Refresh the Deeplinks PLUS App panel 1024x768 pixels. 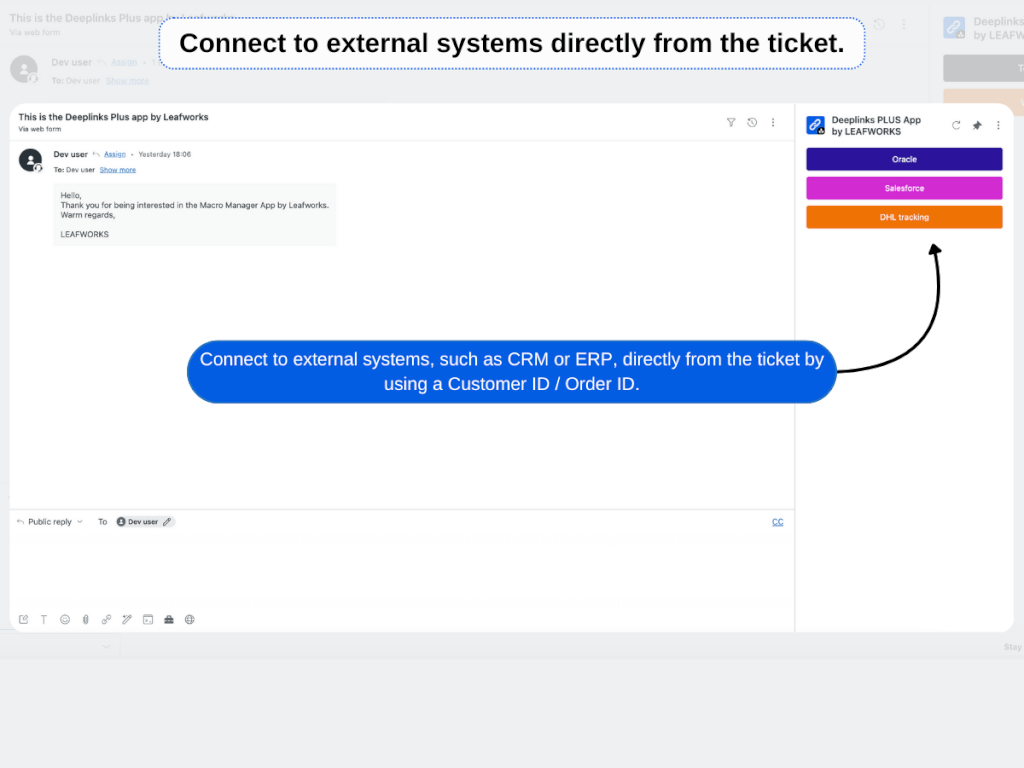click(x=956, y=124)
